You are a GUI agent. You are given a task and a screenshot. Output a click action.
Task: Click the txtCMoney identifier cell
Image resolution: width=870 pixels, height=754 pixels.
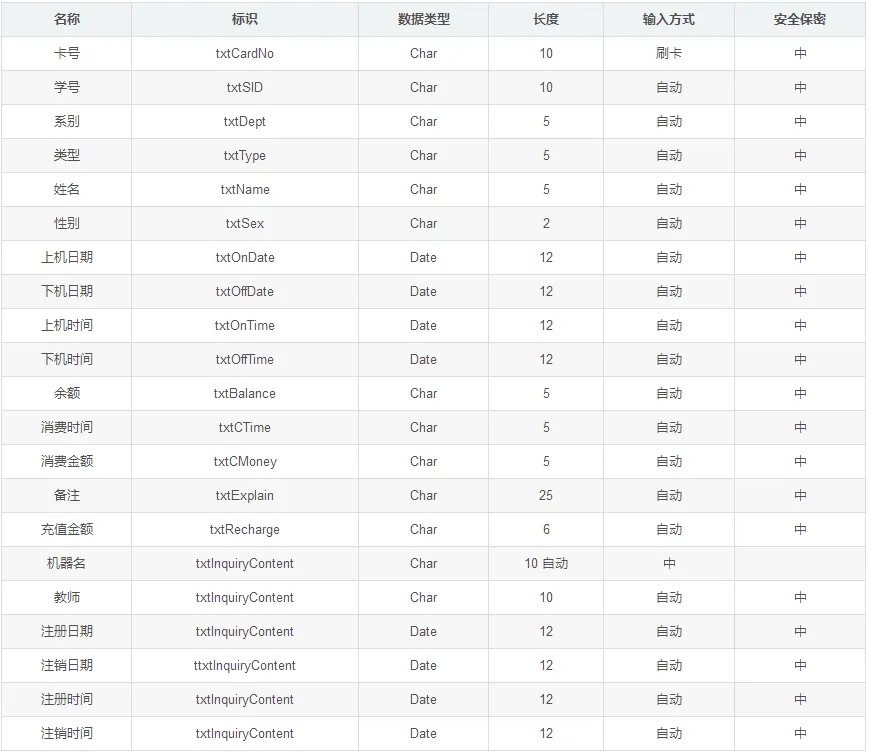pyautogui.click(x=245, y=462)
